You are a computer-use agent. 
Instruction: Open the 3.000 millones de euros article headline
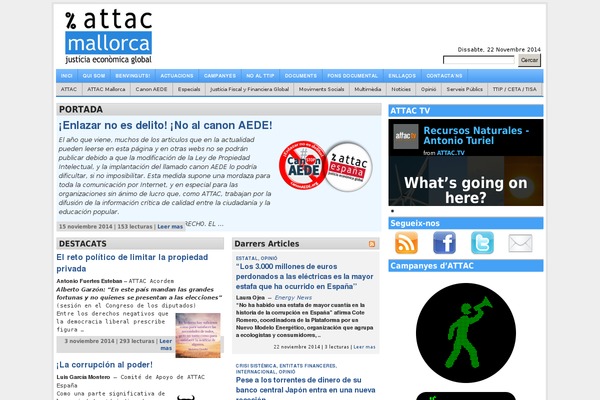click(x=305, y=276)
